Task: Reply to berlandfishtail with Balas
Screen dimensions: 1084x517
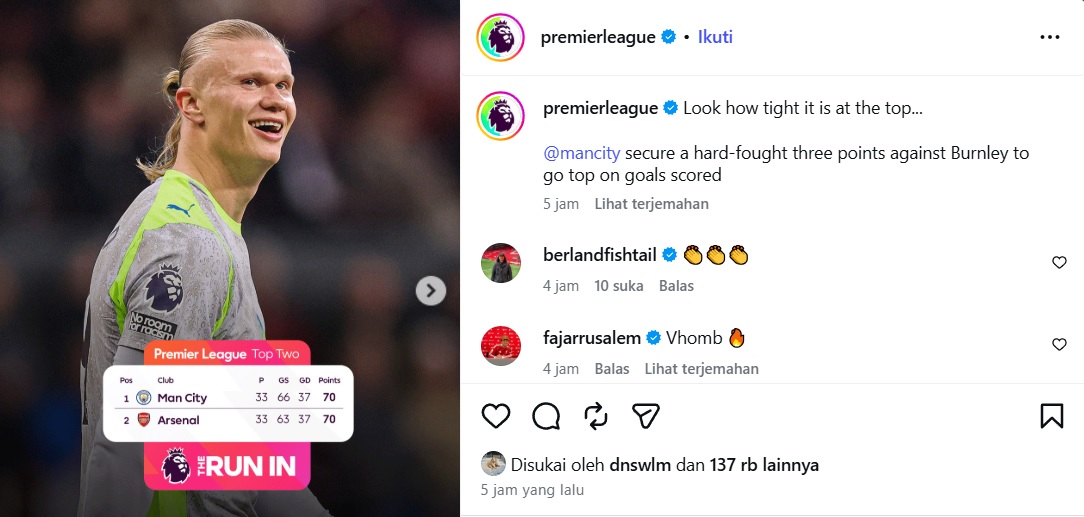Action: point(676,286)
